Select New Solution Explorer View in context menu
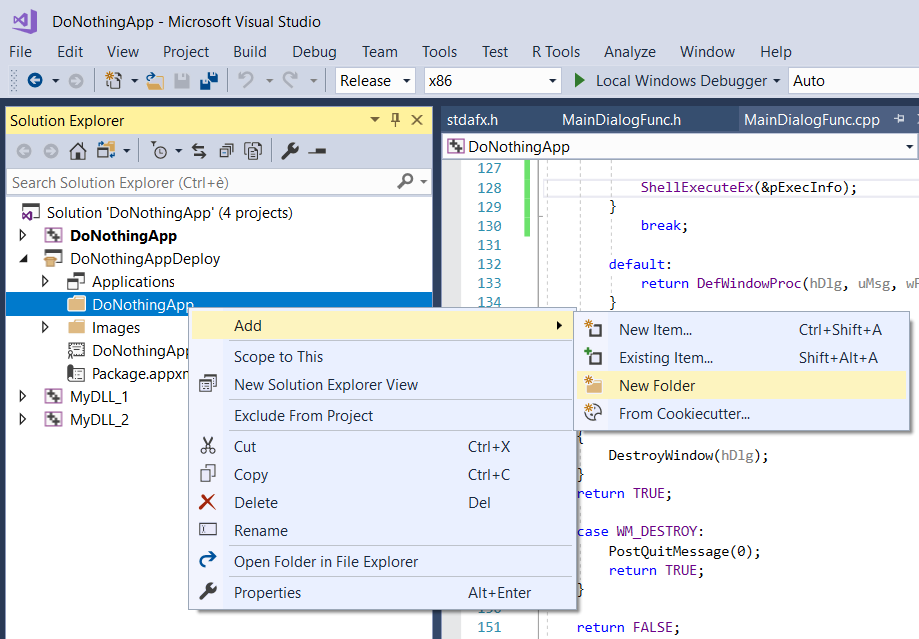 pyautogui.click(x=382, y=385)
